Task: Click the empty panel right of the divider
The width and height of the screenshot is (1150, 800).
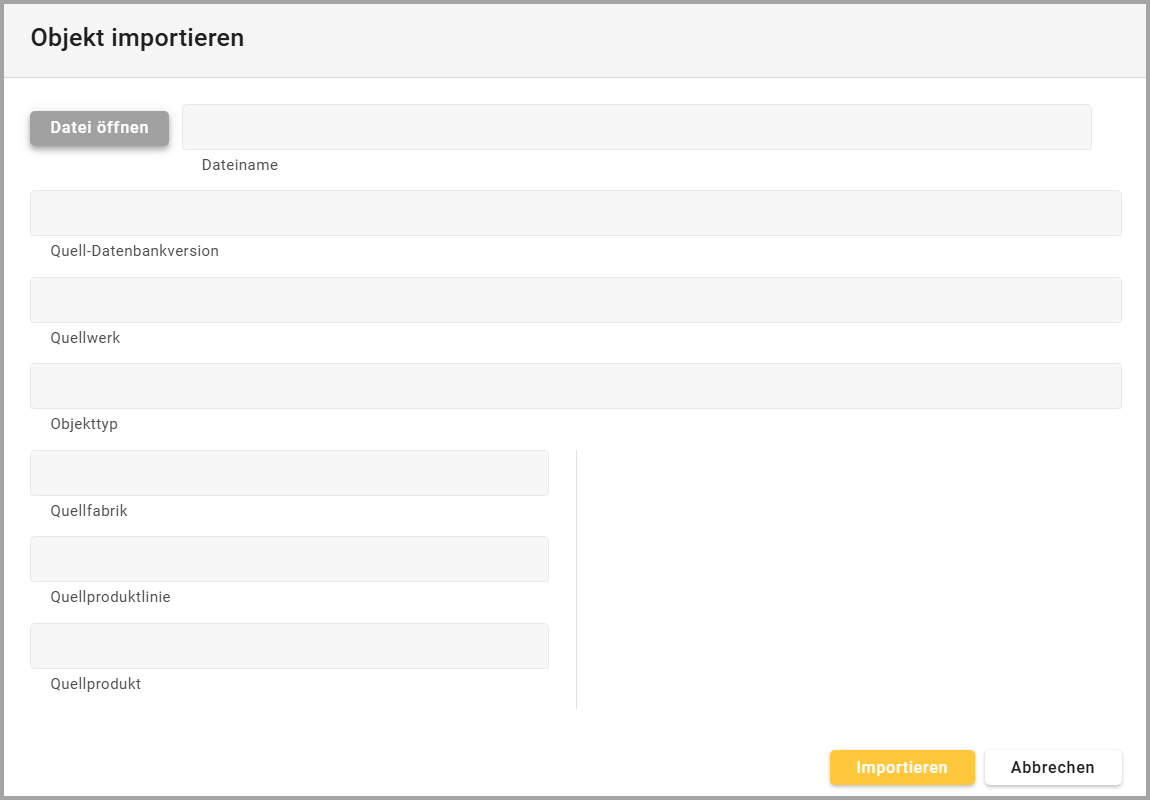Action: coord(850,579)
